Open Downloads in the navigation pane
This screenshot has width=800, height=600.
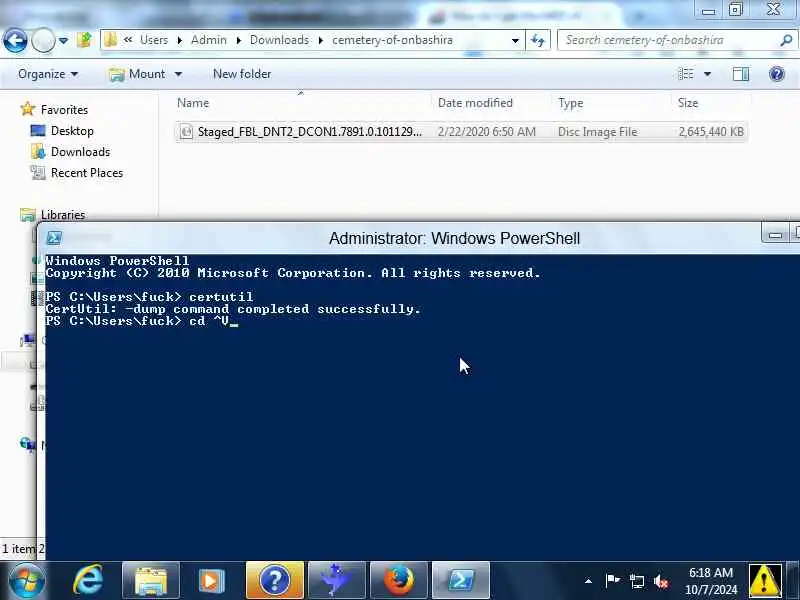(80, 152)
